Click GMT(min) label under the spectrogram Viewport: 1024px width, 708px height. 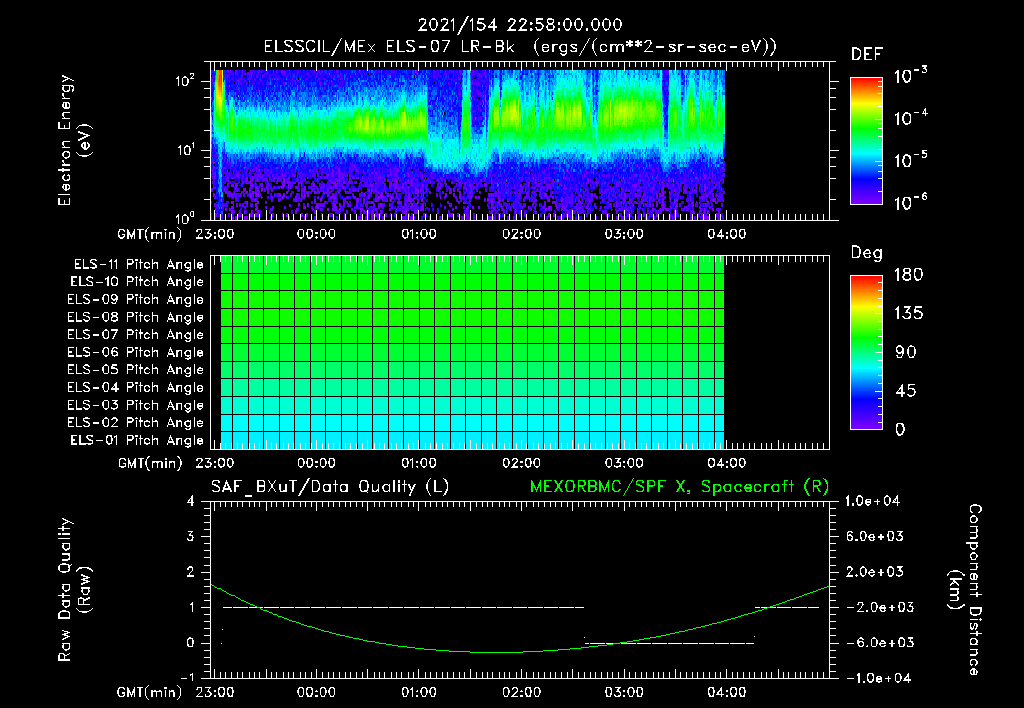pyautogui.click(x=150, y=234)
